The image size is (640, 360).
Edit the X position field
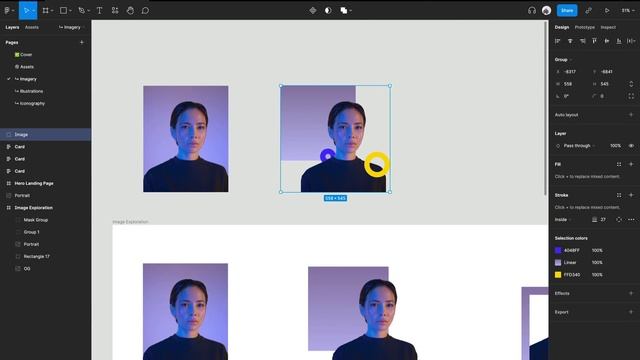571,72
